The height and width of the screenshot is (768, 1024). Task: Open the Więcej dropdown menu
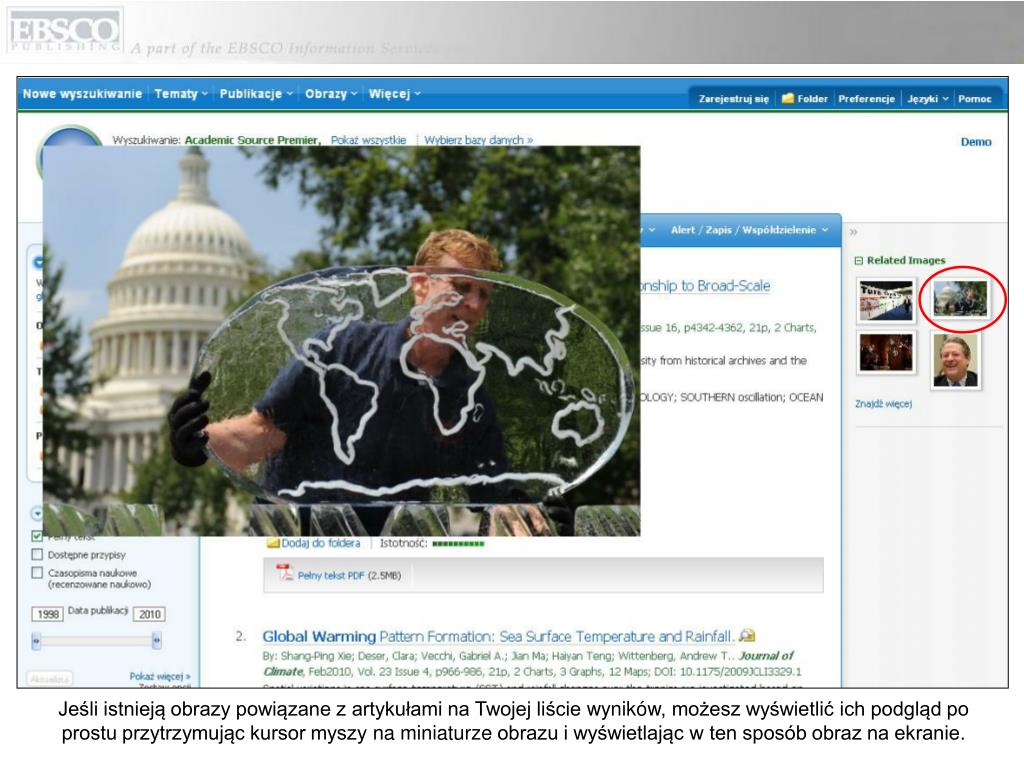394,93
